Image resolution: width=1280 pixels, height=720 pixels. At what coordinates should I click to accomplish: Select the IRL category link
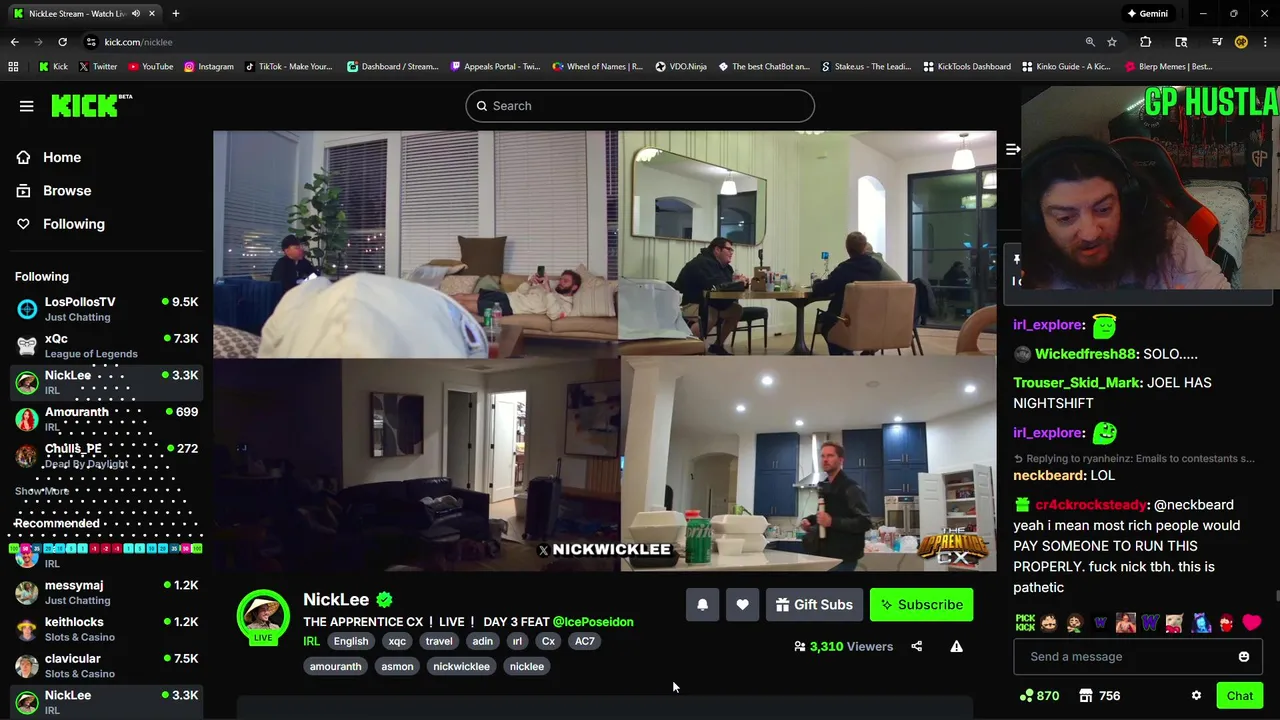[x=311, y=641]
